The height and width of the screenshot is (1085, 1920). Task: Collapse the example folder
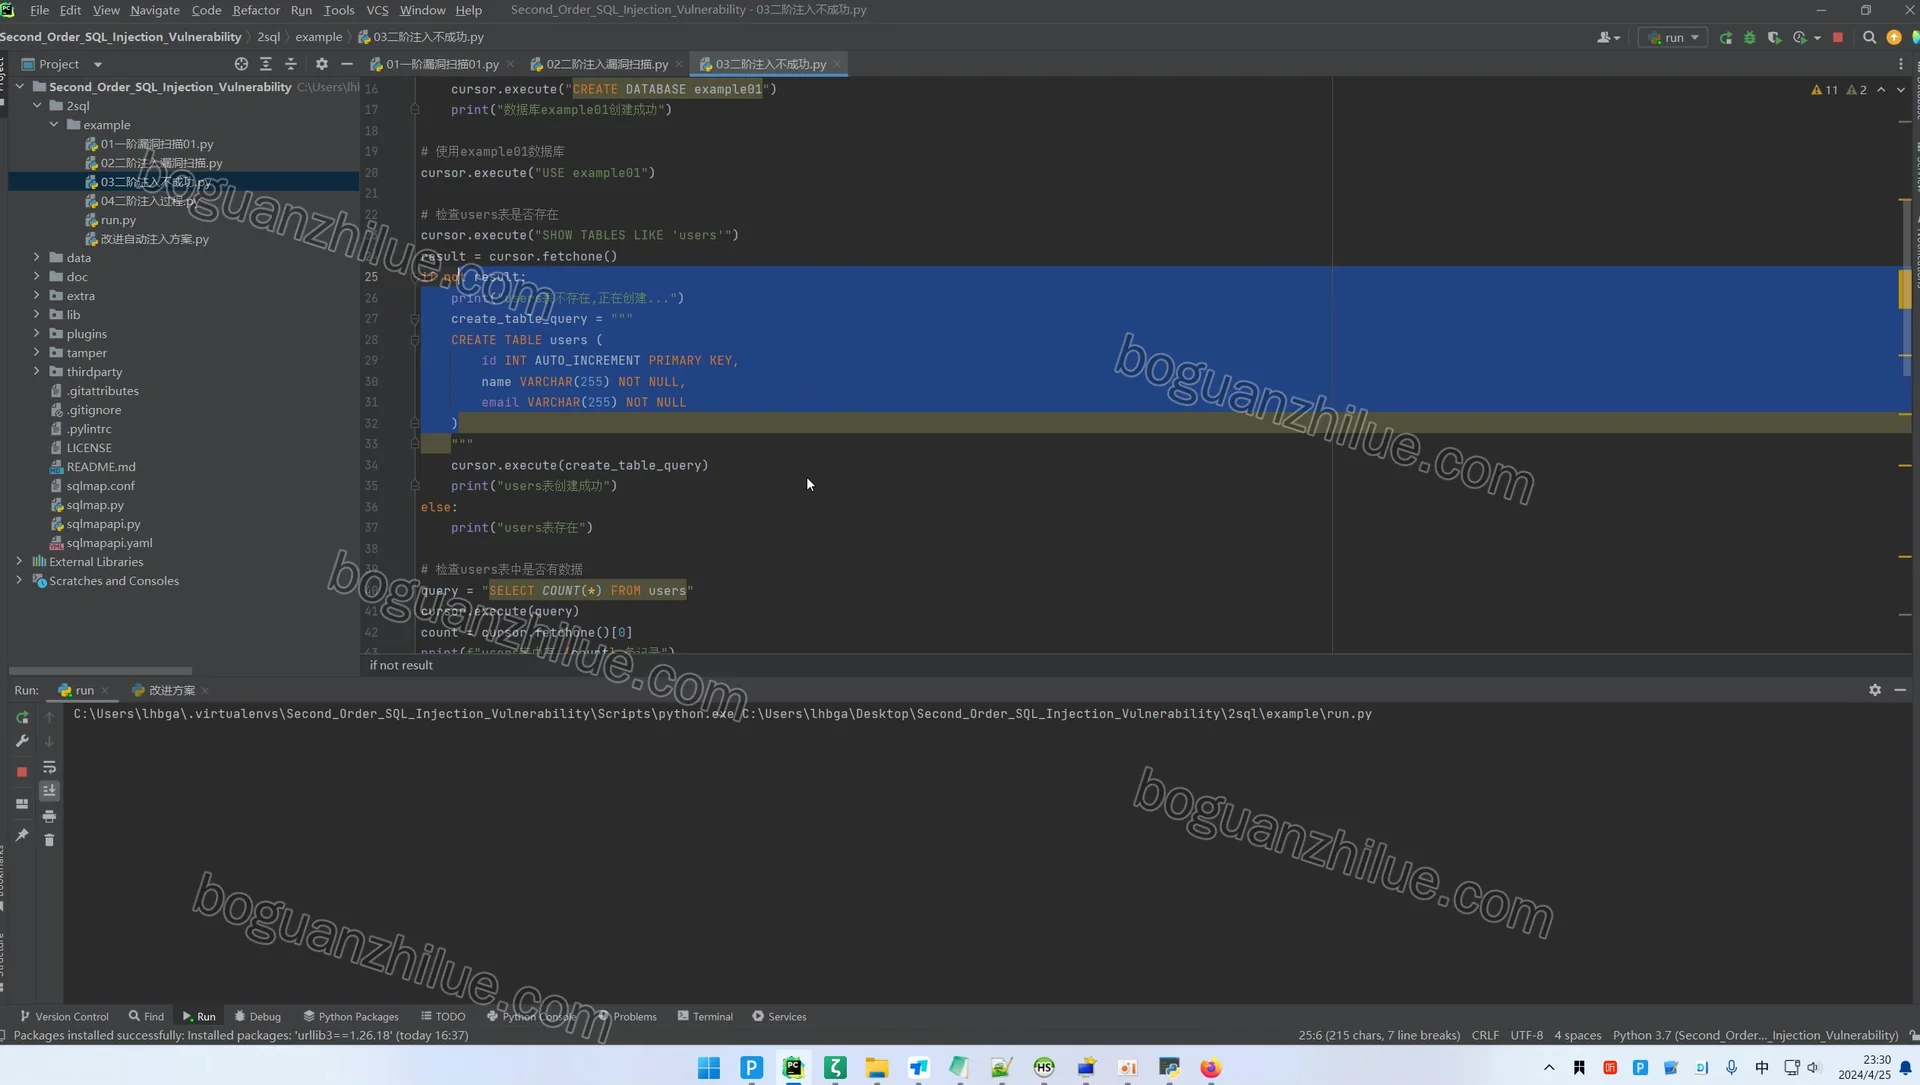[54, 125]
